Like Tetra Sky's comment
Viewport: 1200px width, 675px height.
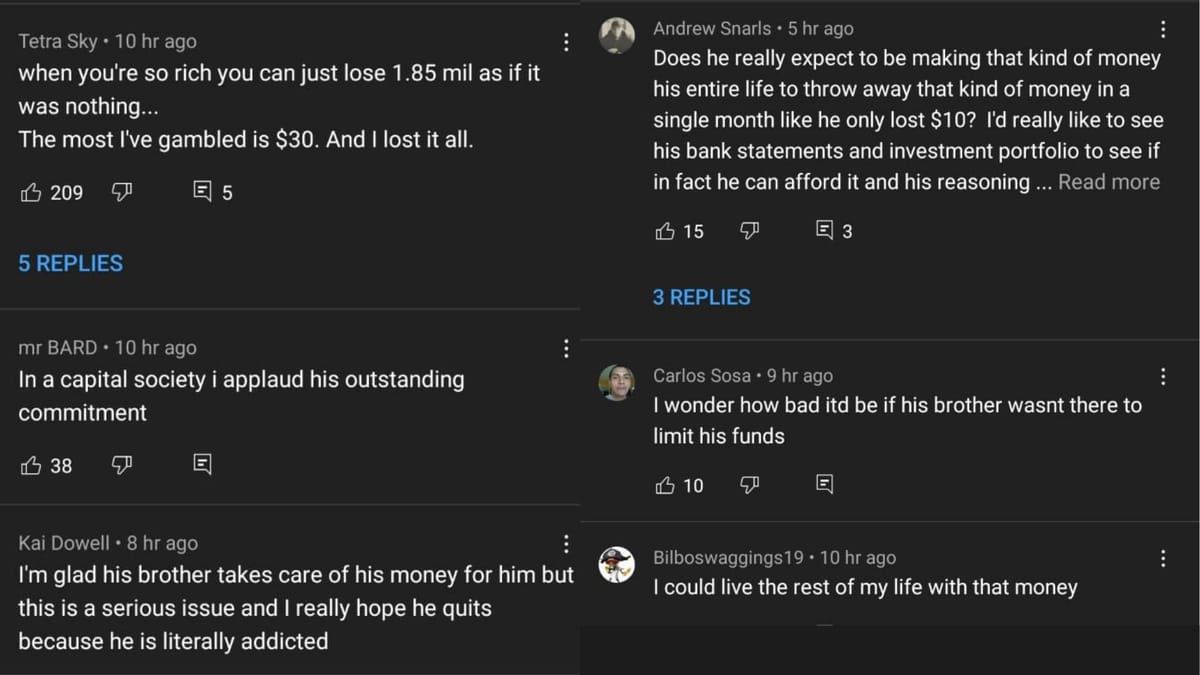[33, 192]
